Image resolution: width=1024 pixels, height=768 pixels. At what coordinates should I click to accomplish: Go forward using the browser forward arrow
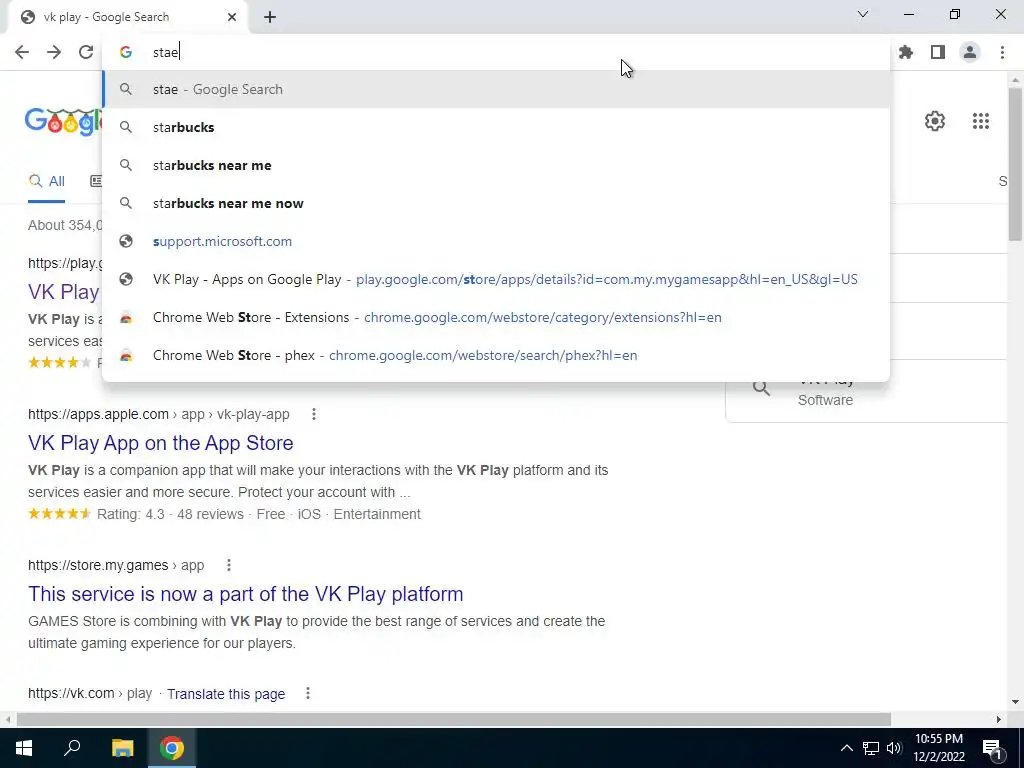click(x=54, y=52)
